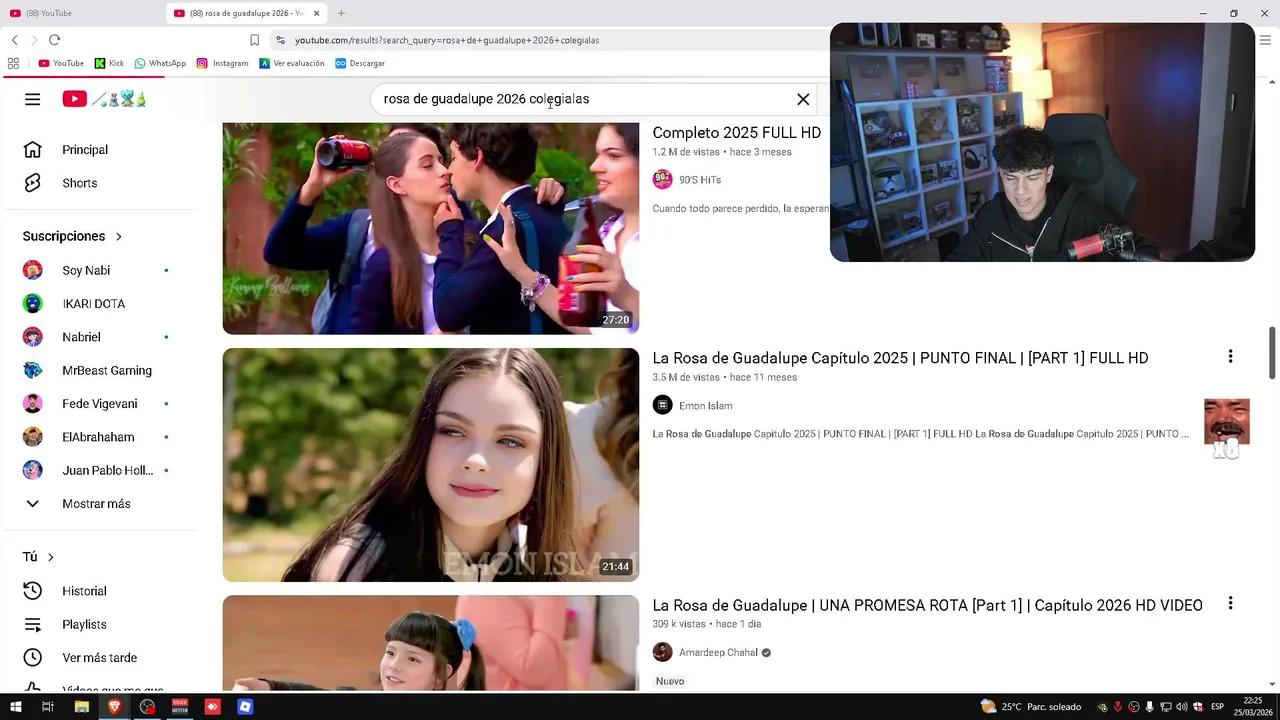1280x720 pixels.
Task: Open the Kick bookmark
Action: pyautogui.click(x=109, y=63)
